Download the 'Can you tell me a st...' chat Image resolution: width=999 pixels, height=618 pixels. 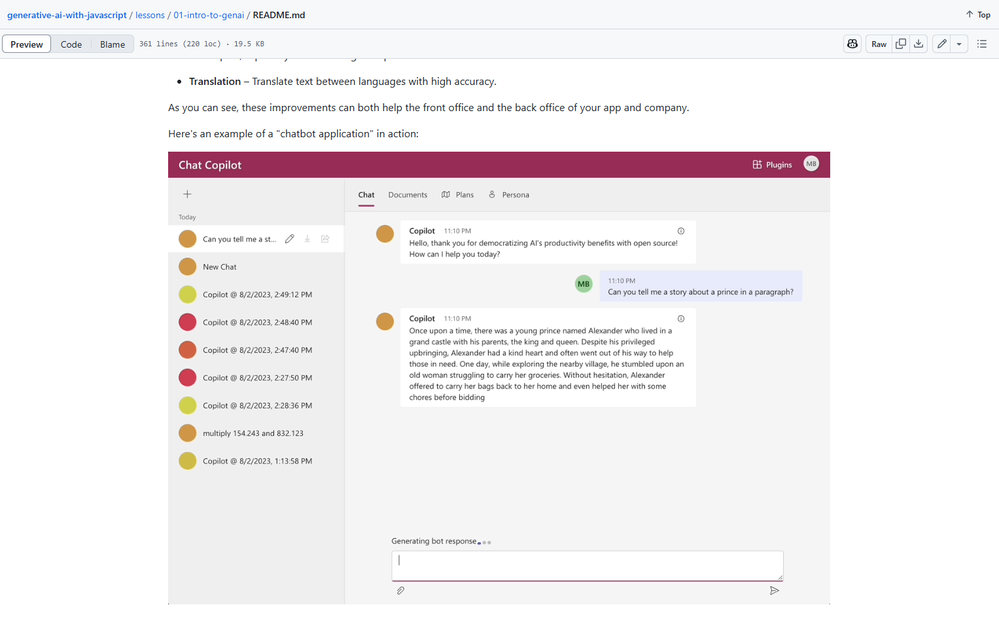pos(307,239)
